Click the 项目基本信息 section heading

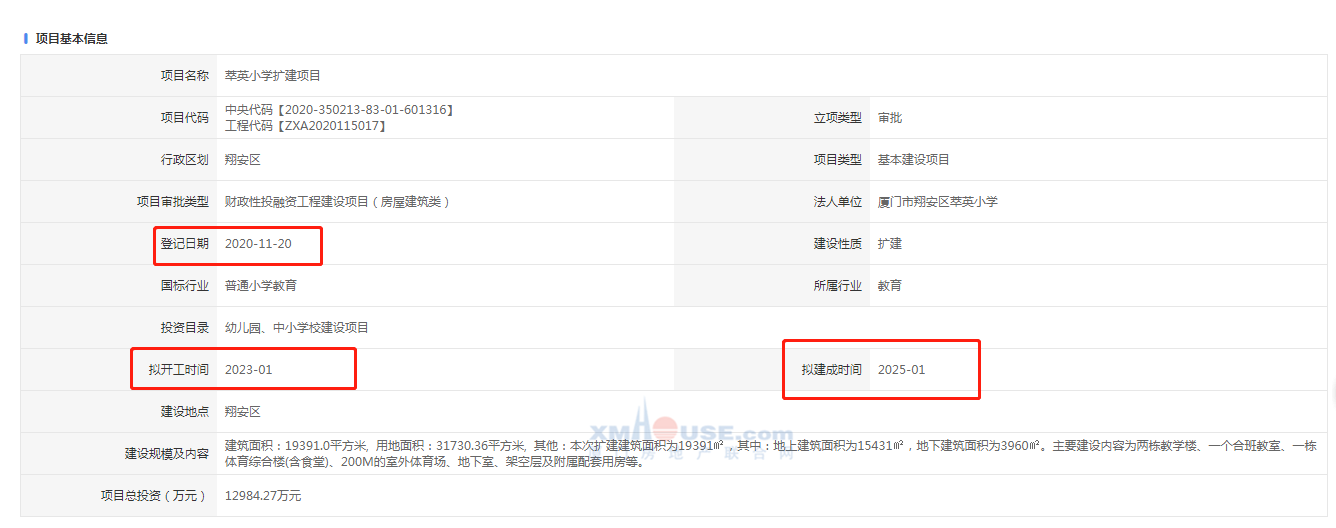point(72,39)
